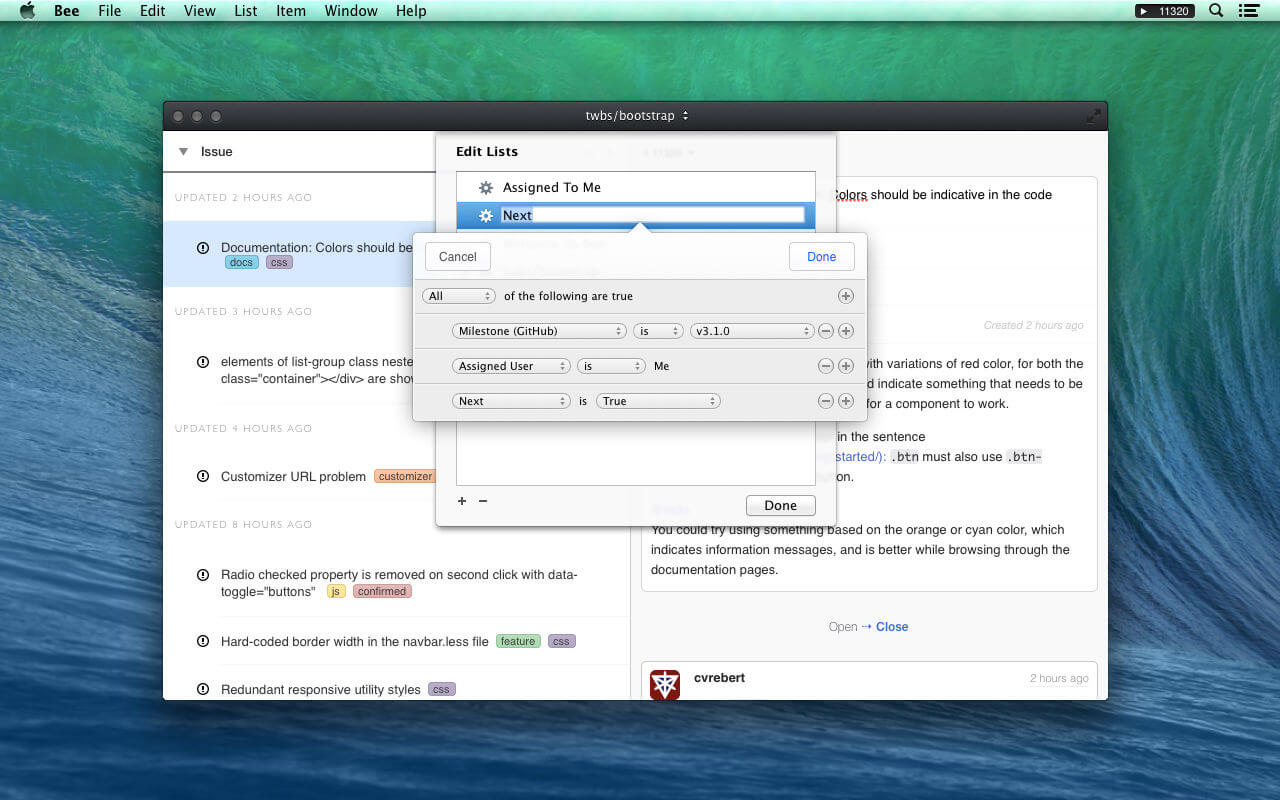Click cvrebert avatar image

(665, 685)
